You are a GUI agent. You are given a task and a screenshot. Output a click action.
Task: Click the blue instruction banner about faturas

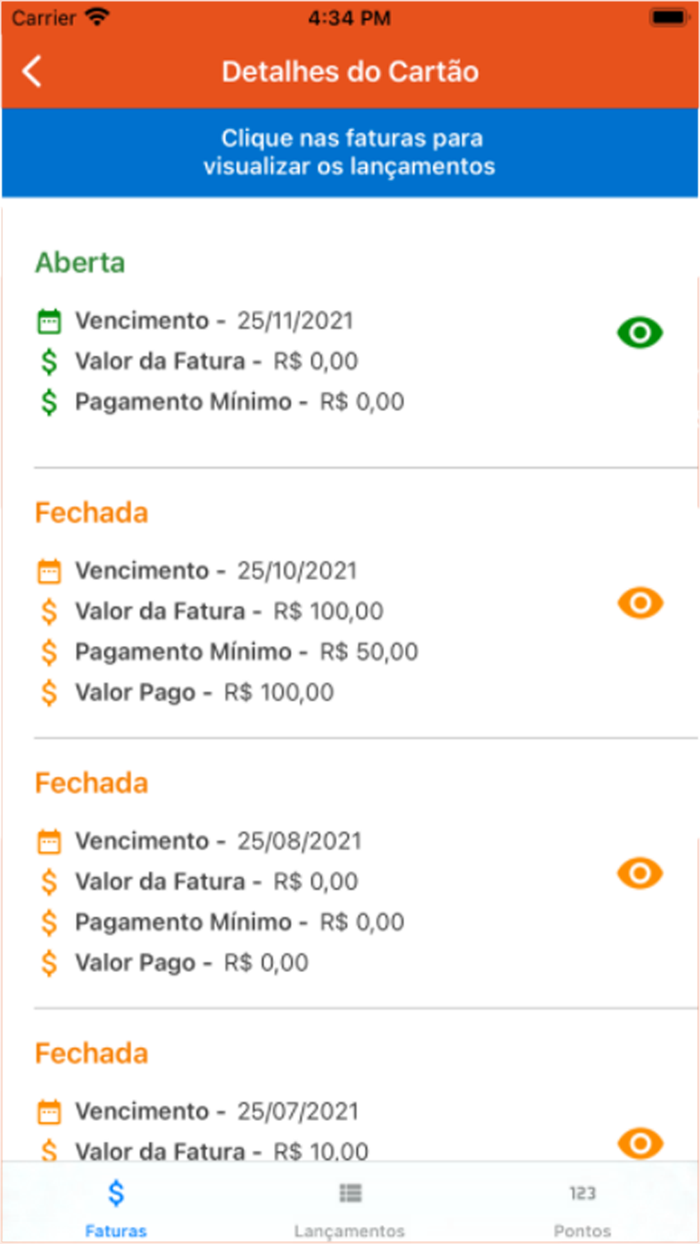pos(350,152)
